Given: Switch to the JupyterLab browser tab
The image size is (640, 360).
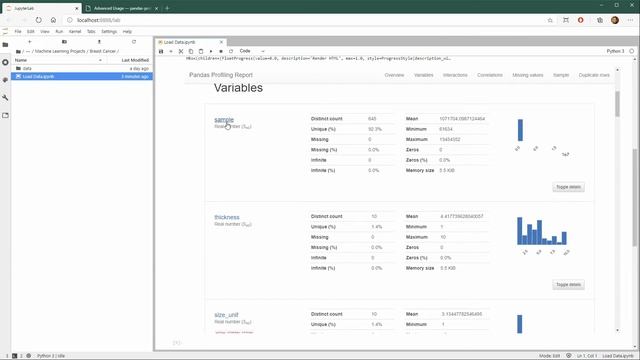Looking at the screenshot, I should coord(41,8).
